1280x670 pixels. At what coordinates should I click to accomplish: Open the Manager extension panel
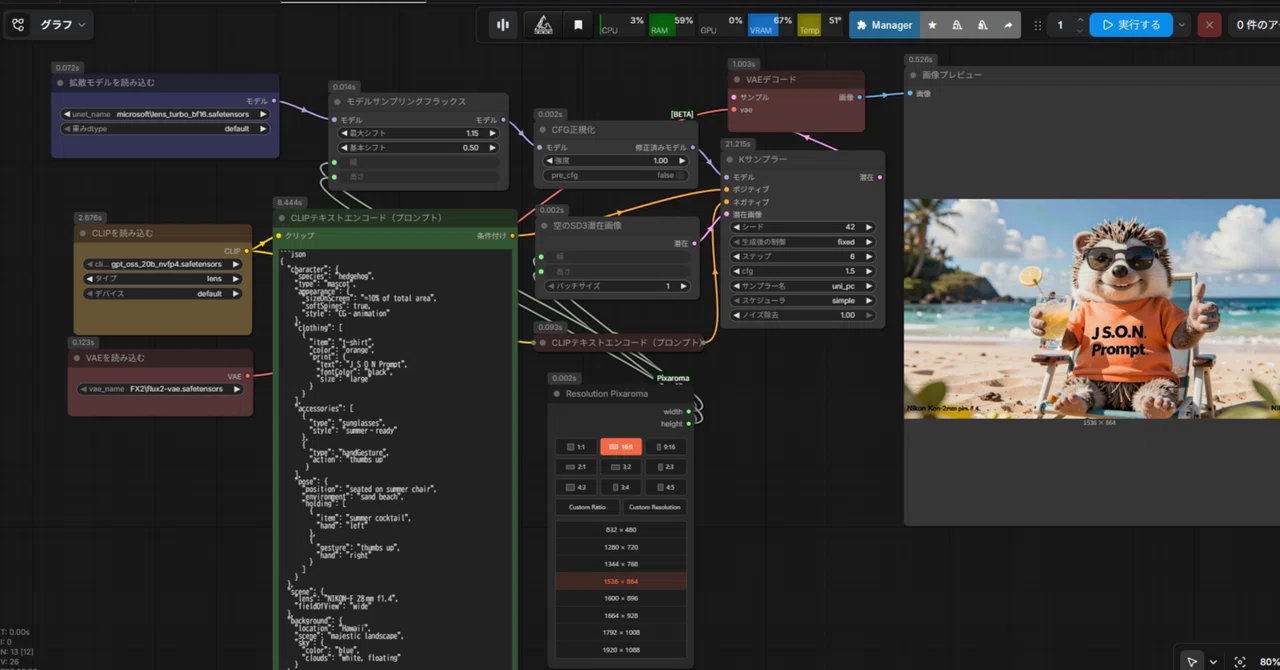coord(885,25)
